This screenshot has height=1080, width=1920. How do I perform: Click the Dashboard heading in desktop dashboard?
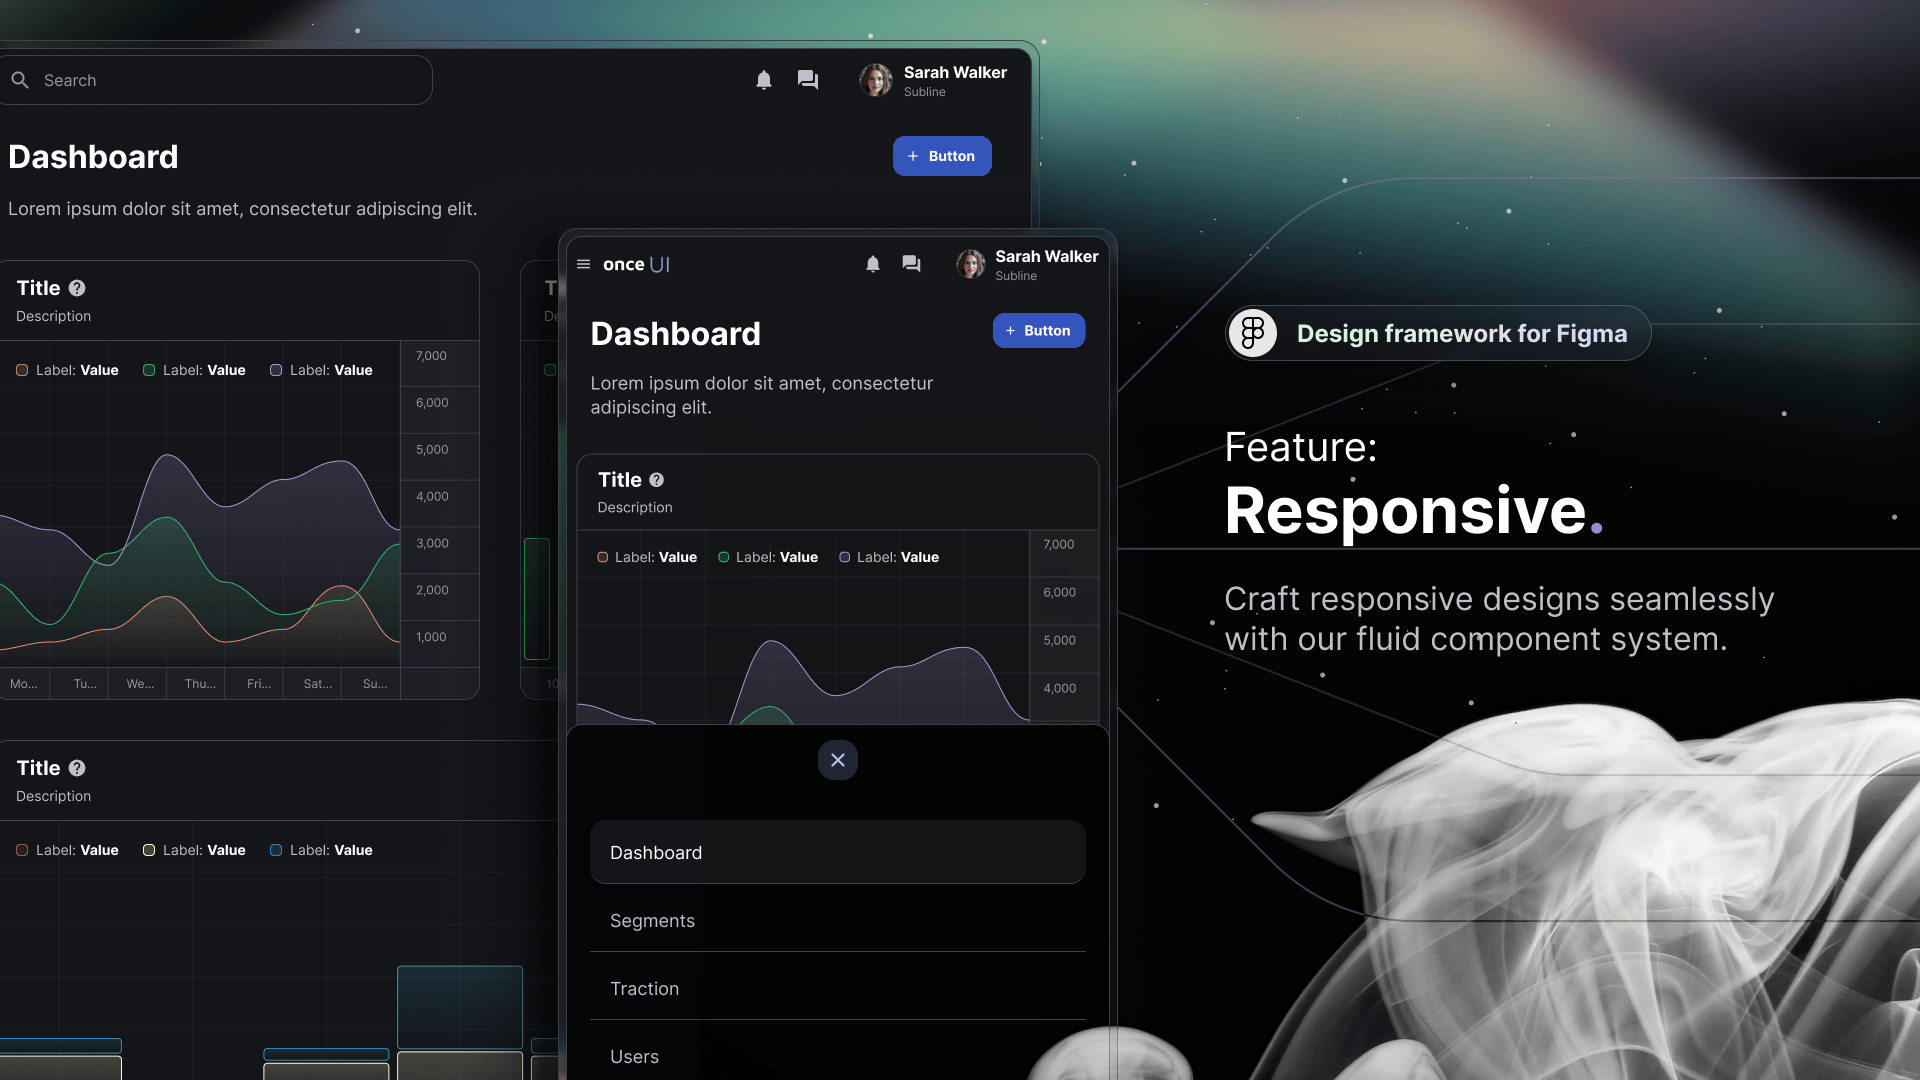[x=93, y=157]
